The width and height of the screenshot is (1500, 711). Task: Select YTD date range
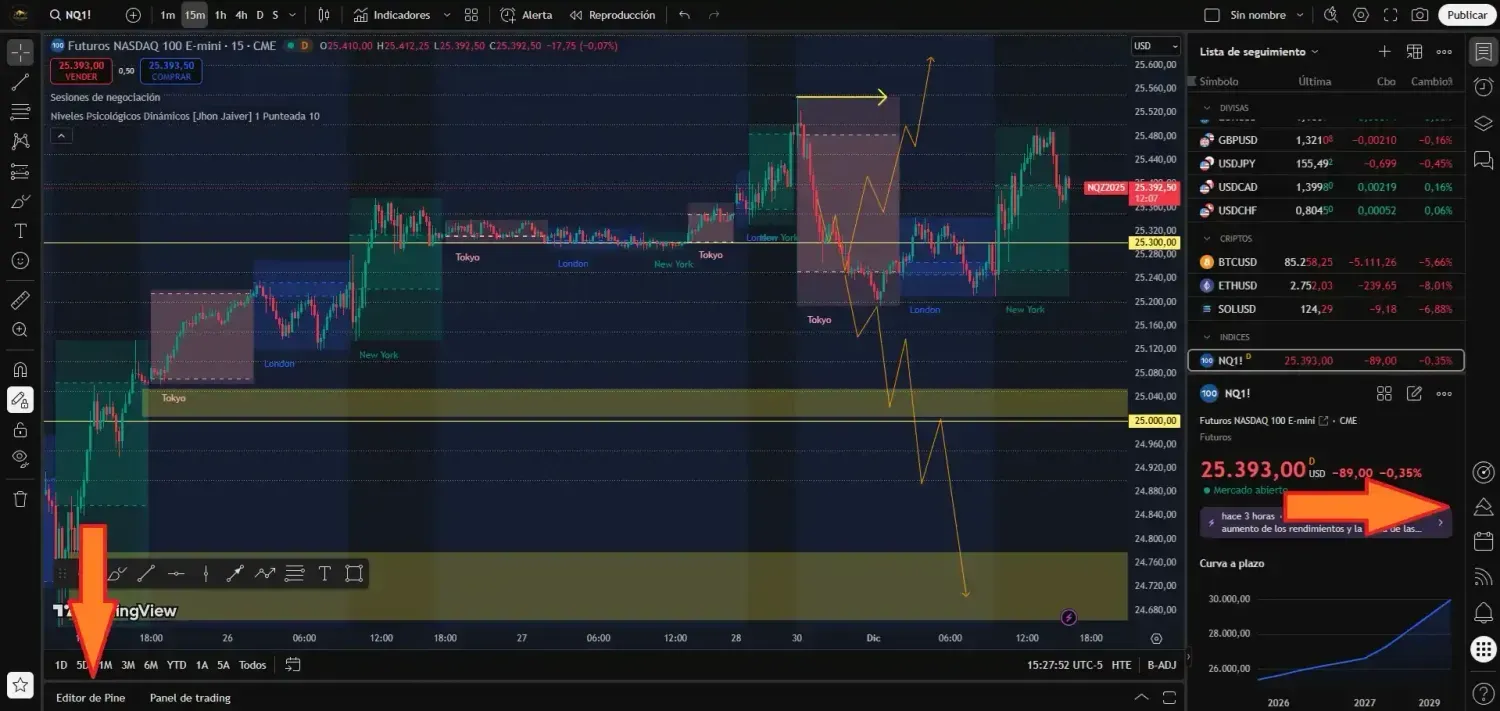(x=176, y=665)
